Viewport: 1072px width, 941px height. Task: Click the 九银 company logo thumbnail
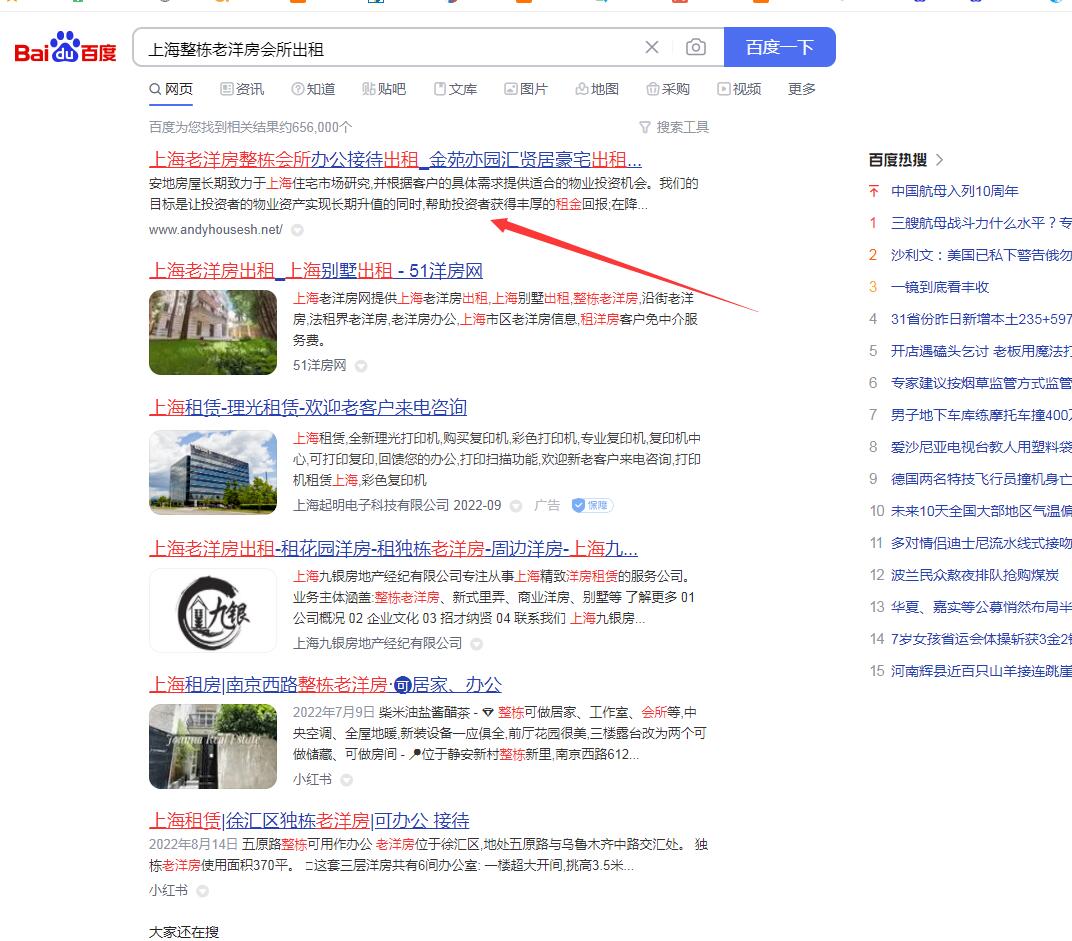pos(213,610)
